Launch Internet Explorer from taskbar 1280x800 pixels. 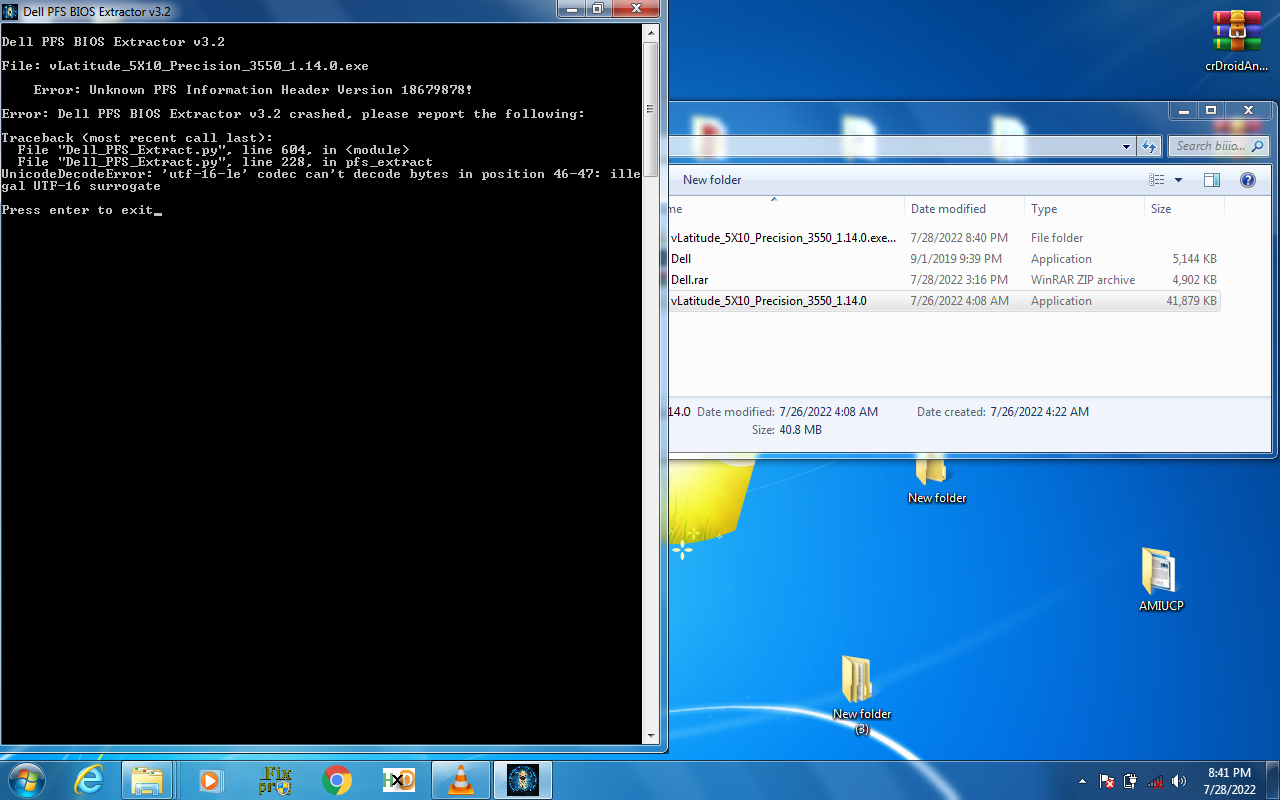click(x=89, y=779)
